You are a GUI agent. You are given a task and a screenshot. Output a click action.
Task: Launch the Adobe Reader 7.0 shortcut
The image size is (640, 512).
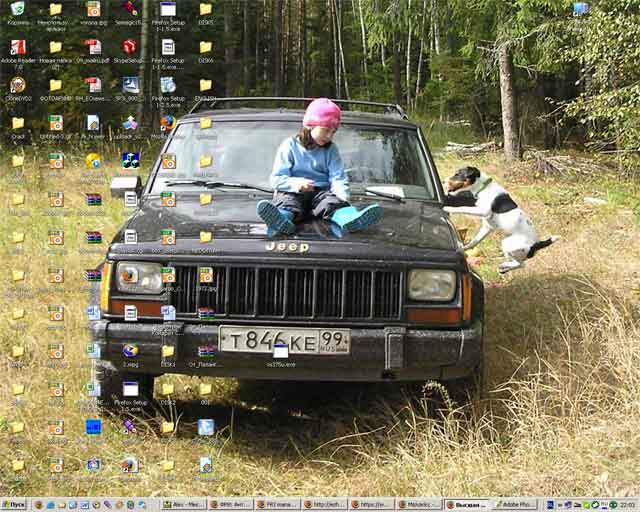pos(18,47)
